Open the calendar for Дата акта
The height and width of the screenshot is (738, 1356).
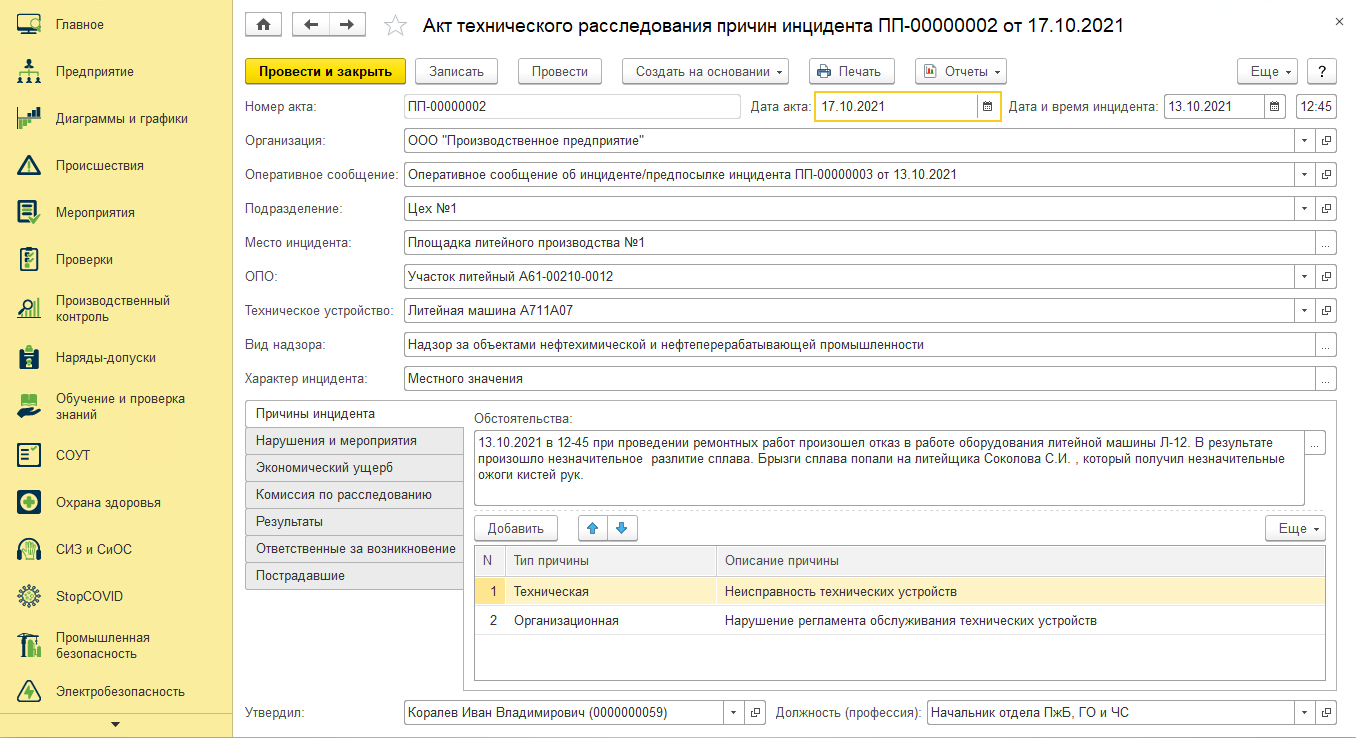tap(988, 106)
